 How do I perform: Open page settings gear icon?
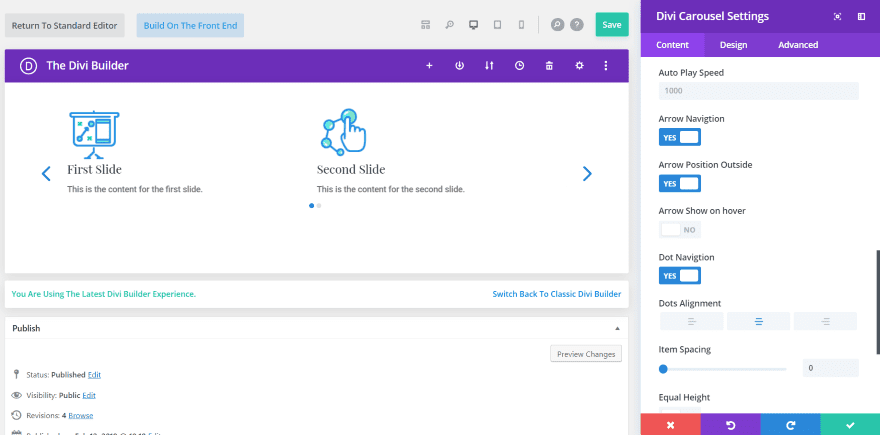(x=579, y=66)
